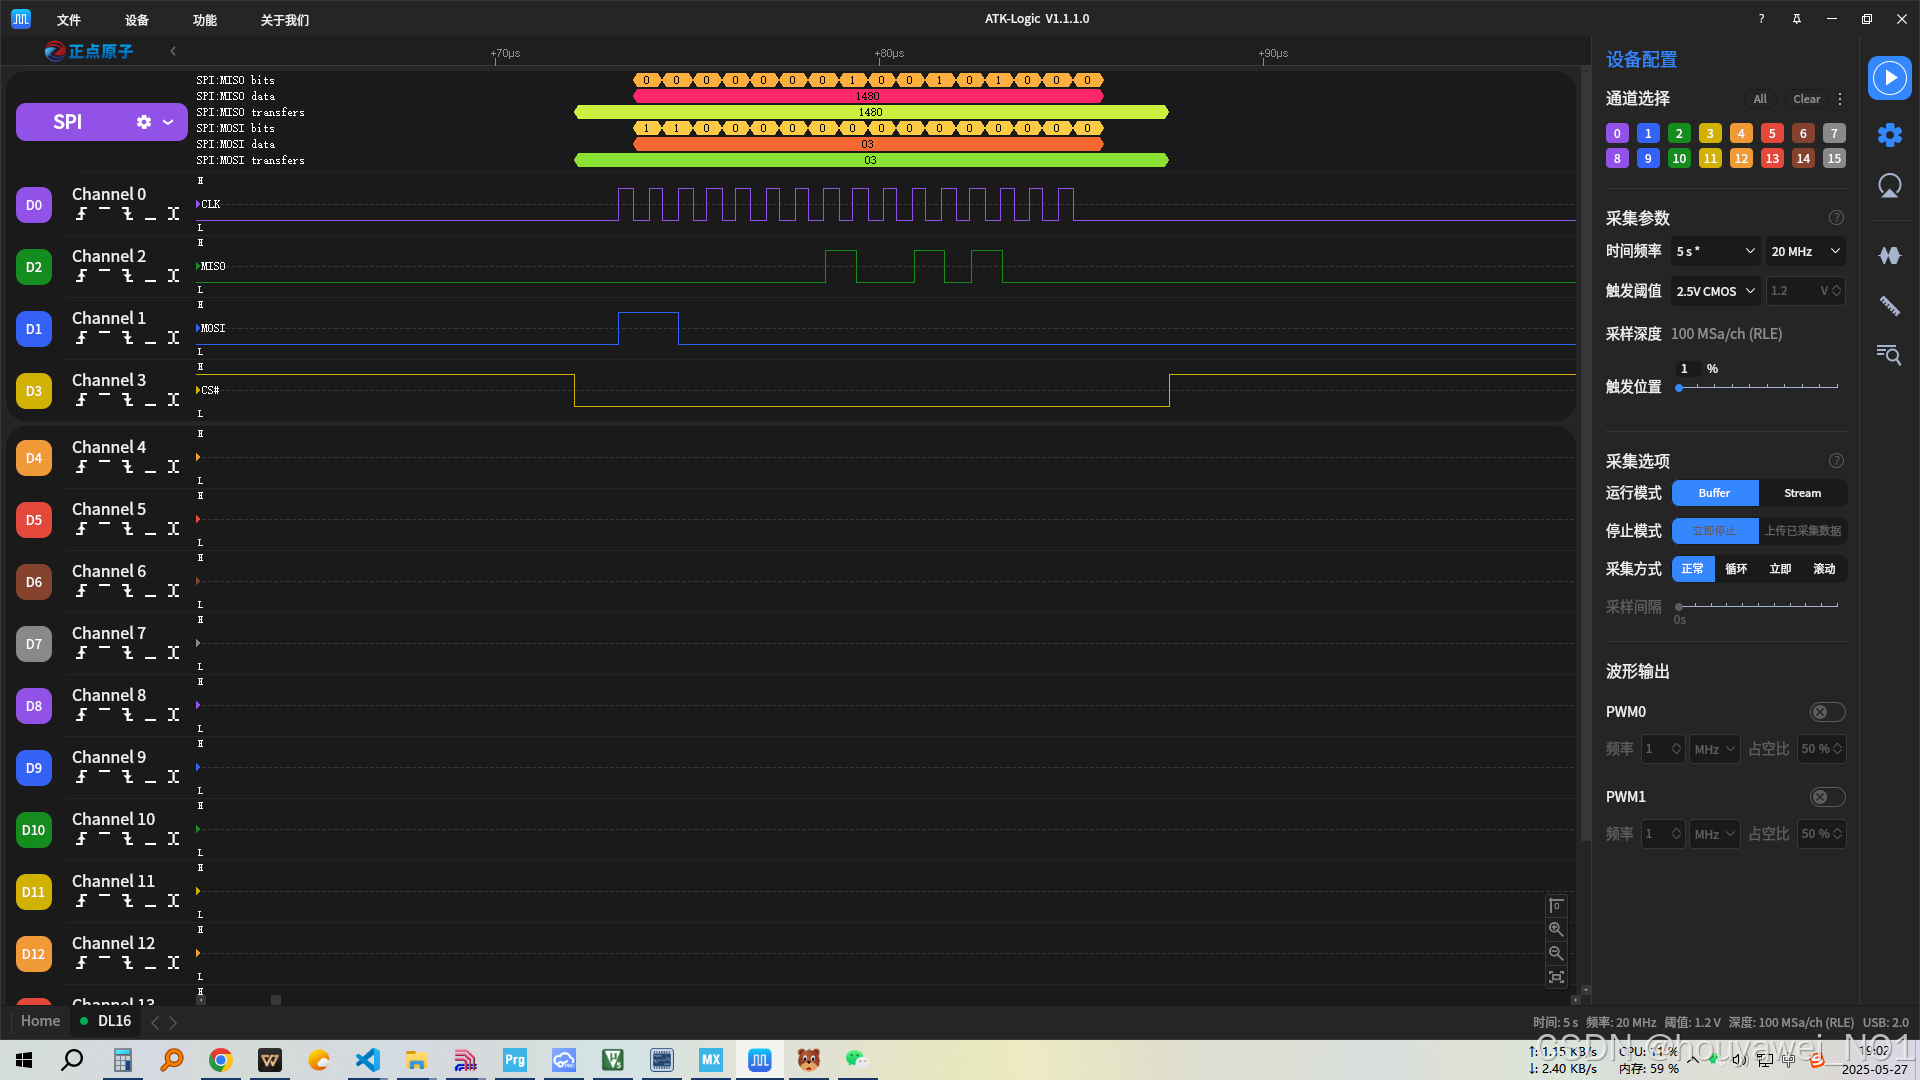
Task: Open the protocol decoder waveform icon
Action: [x=1889, y=256]
